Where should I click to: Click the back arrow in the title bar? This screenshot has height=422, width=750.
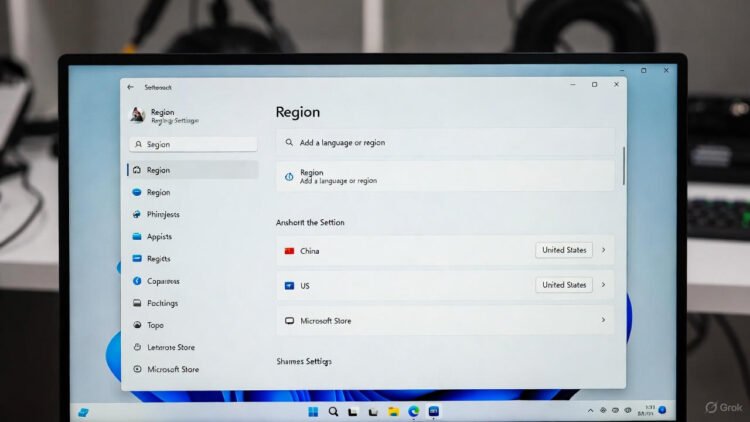pos(131,87)
